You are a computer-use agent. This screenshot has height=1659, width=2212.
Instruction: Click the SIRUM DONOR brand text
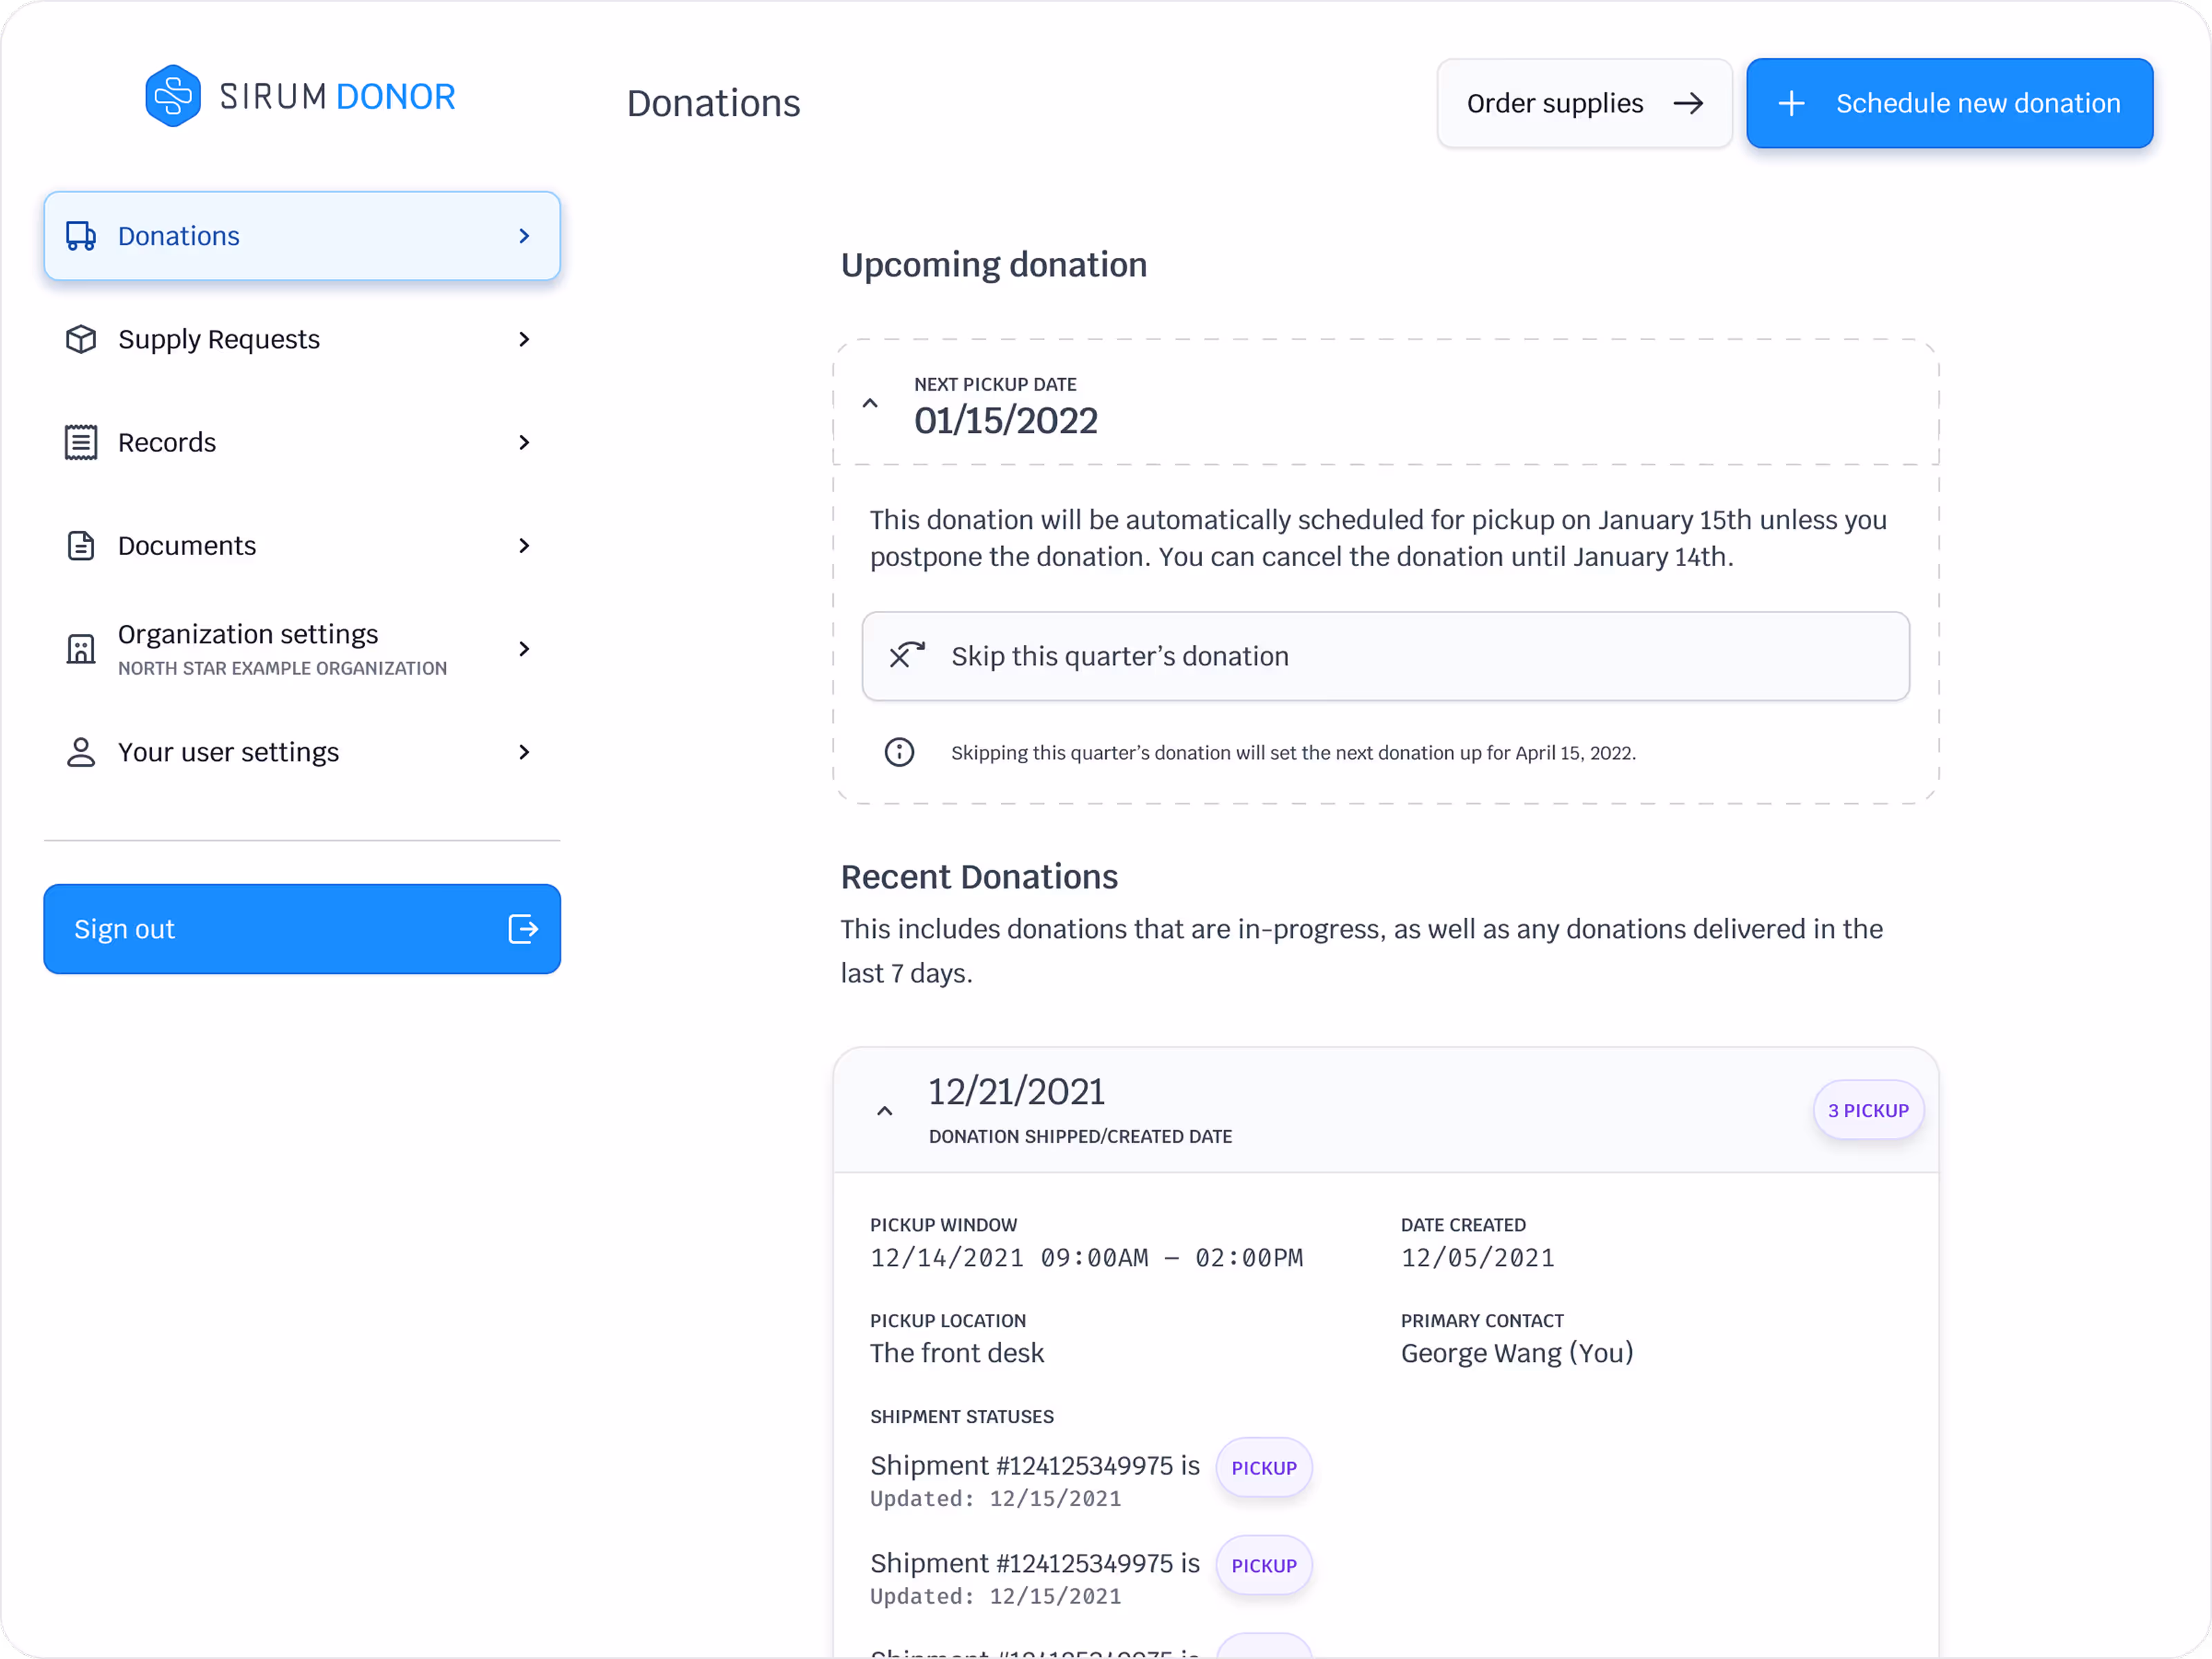pos(337,97)
